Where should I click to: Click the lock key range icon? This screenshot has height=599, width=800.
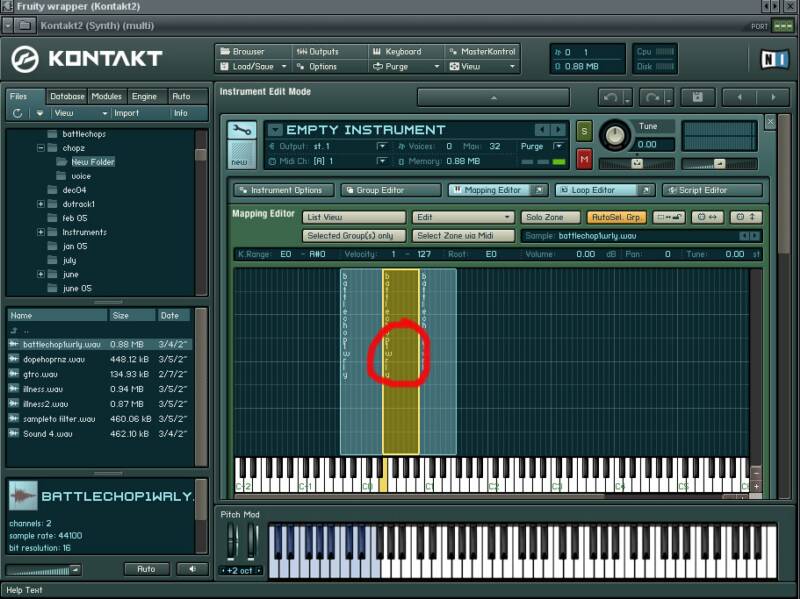pos(669,217)
